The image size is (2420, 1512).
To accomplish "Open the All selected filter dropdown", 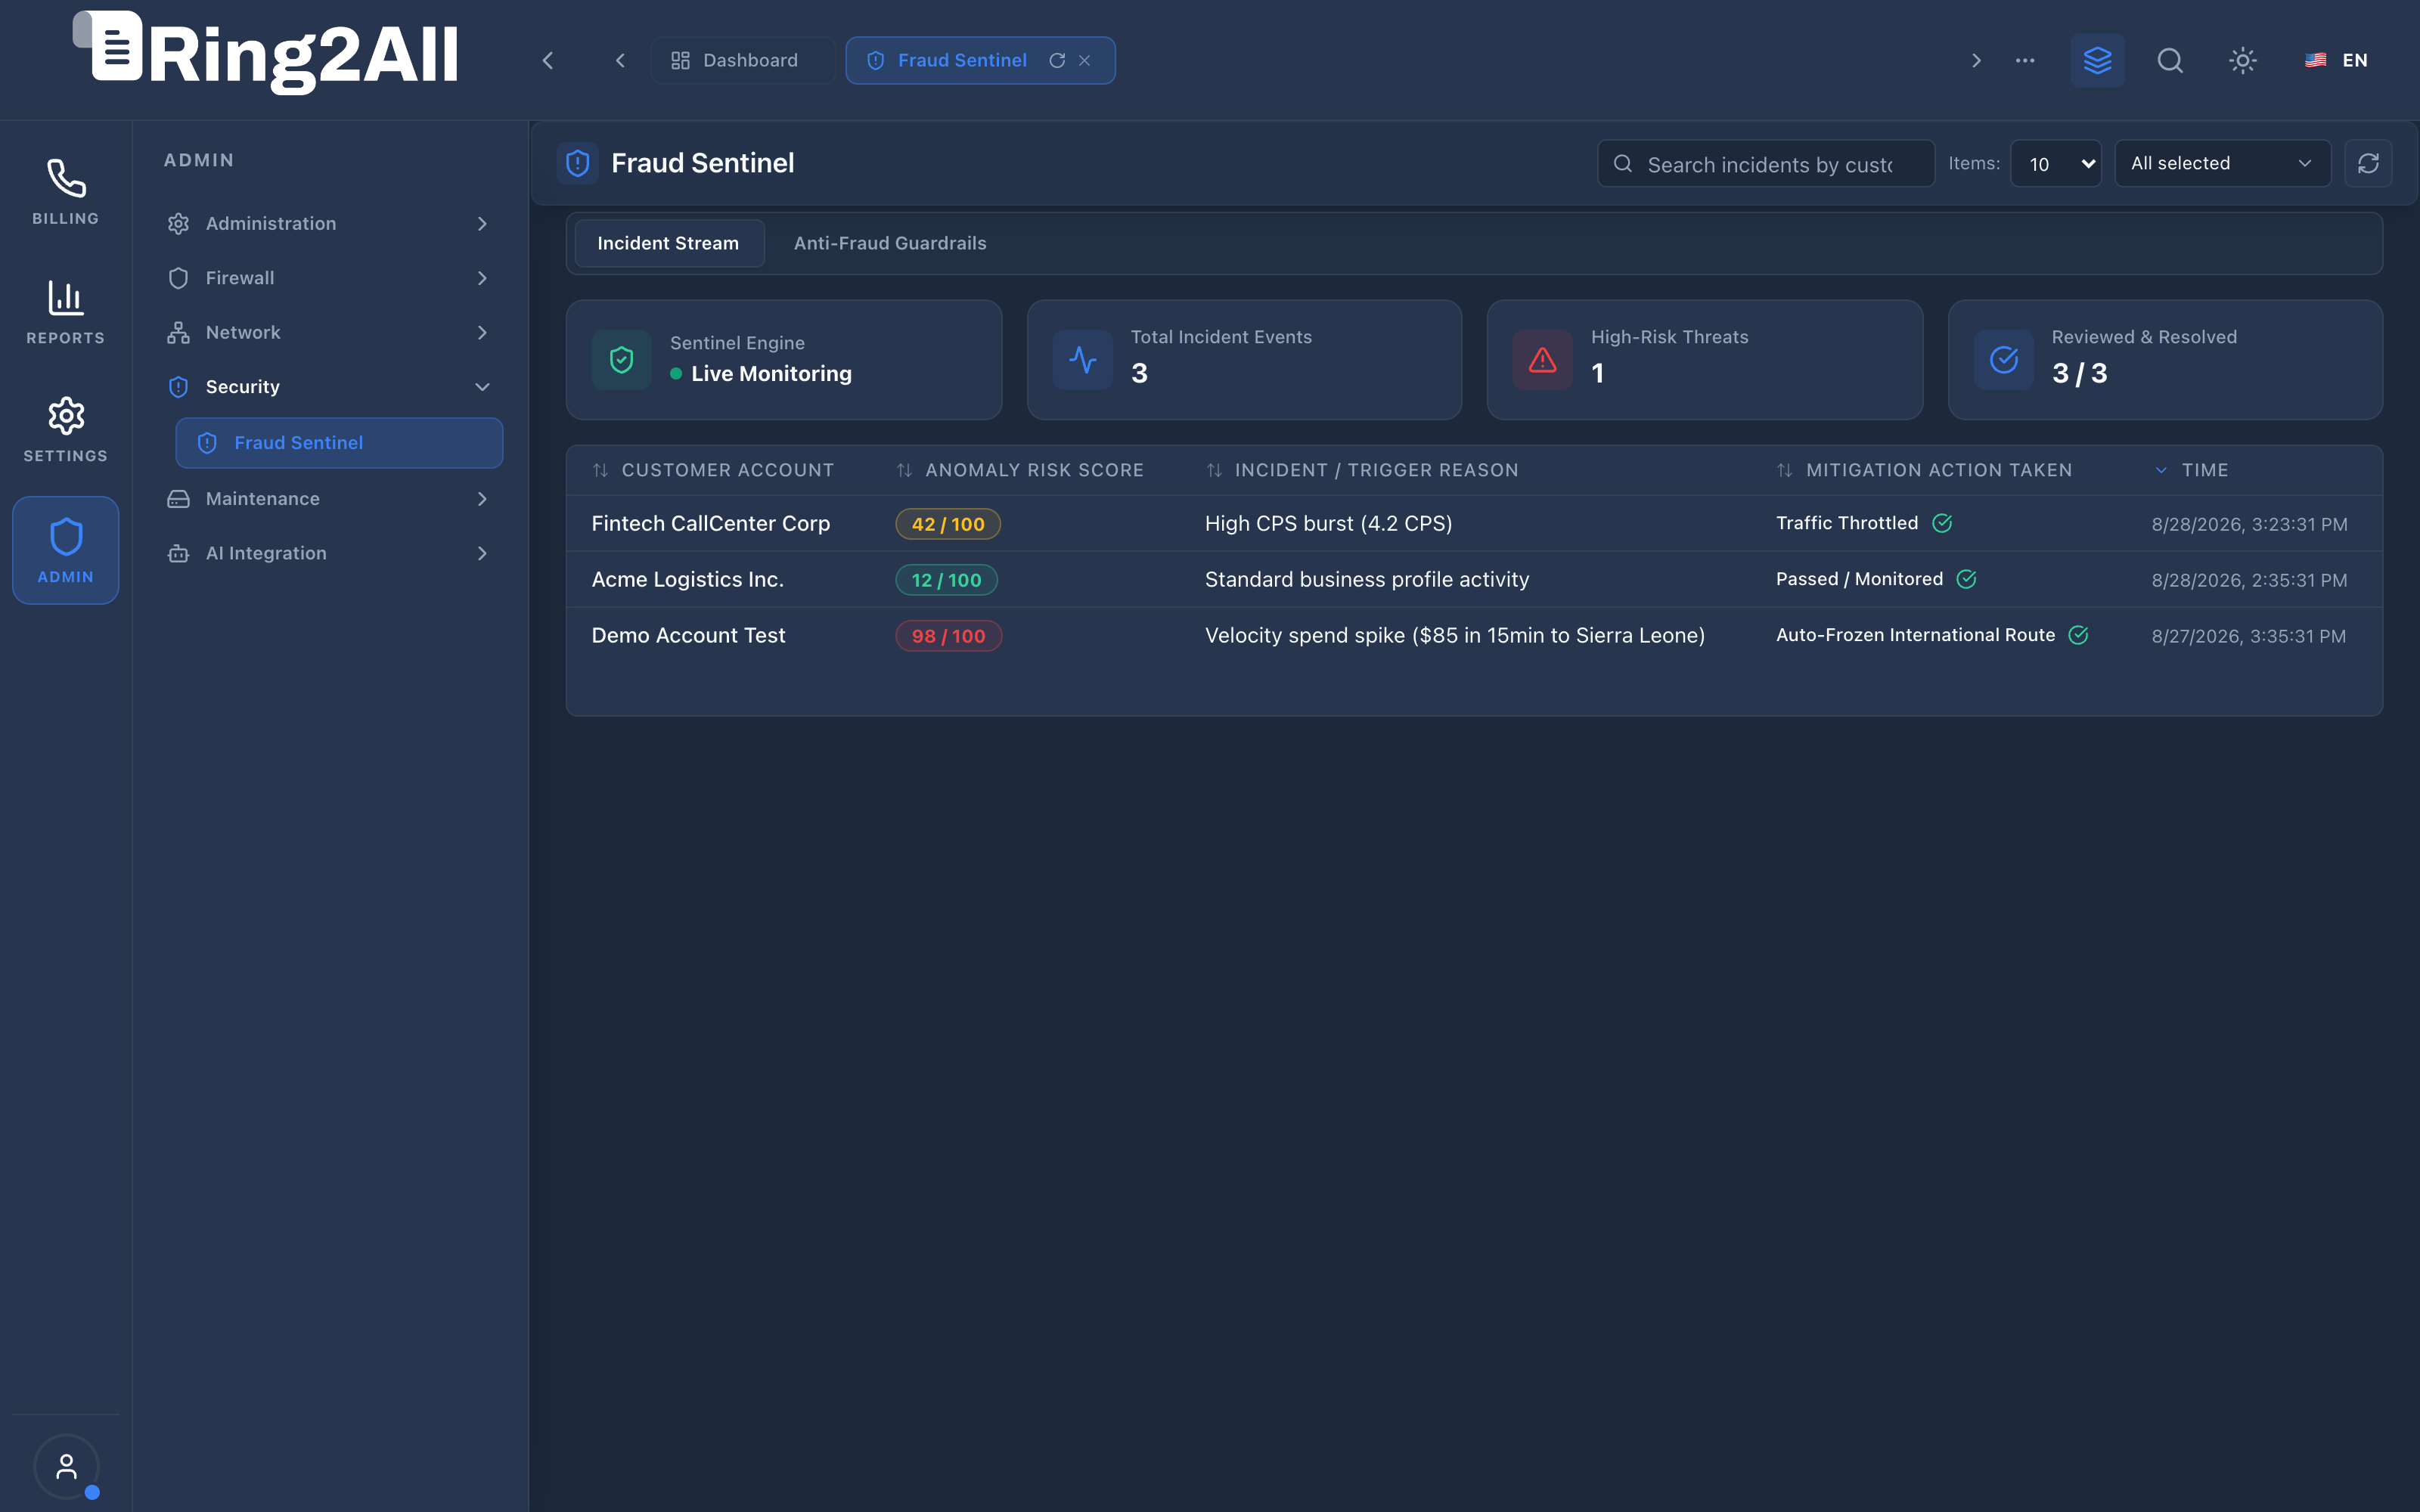I will click(2222, 163).
